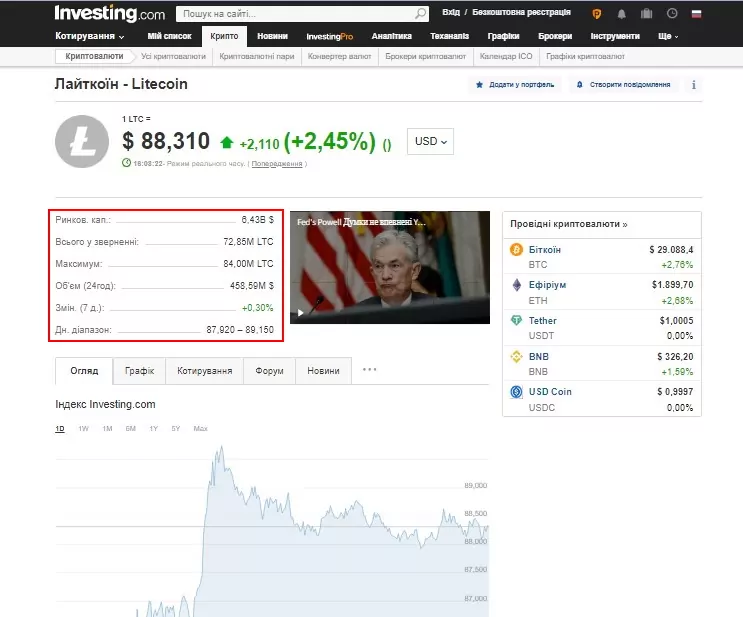Open the Біткоїн link
Image resolution: width=743 pixels, height=617 pixels.
point(544,250)
